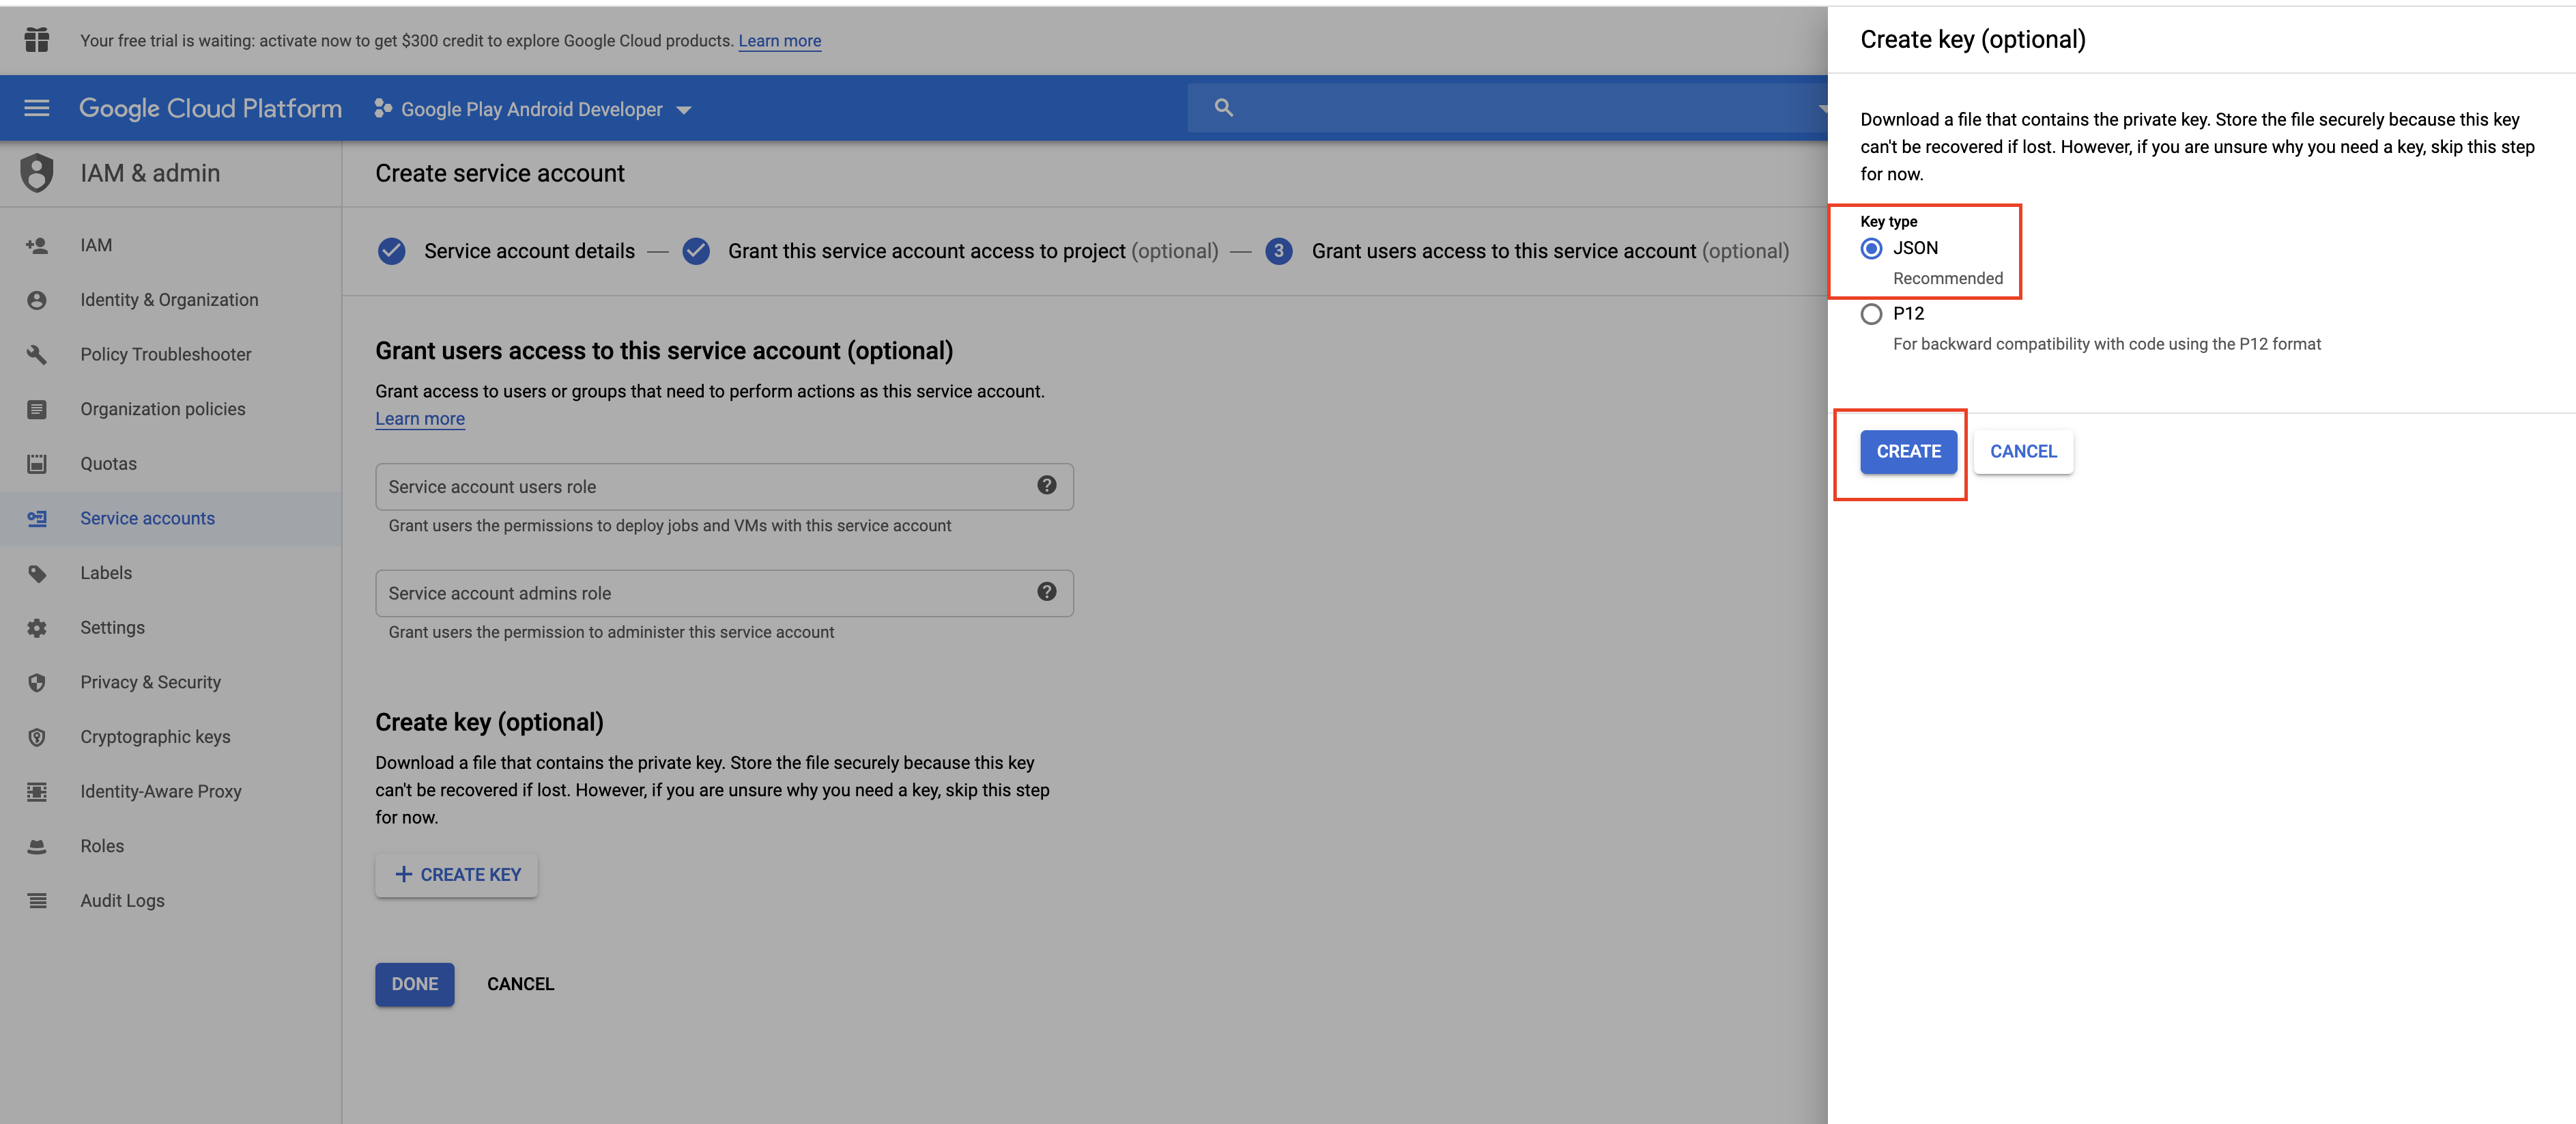Click the Identity & Organization person icon
The height and width of the screenshot is (1124, 2576).
(x=37, y=300)
